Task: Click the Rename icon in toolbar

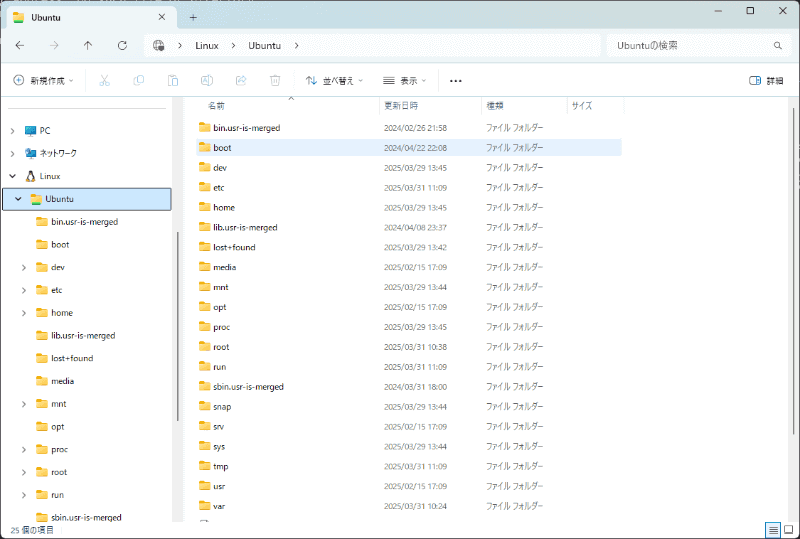Action: click(207, 80)
